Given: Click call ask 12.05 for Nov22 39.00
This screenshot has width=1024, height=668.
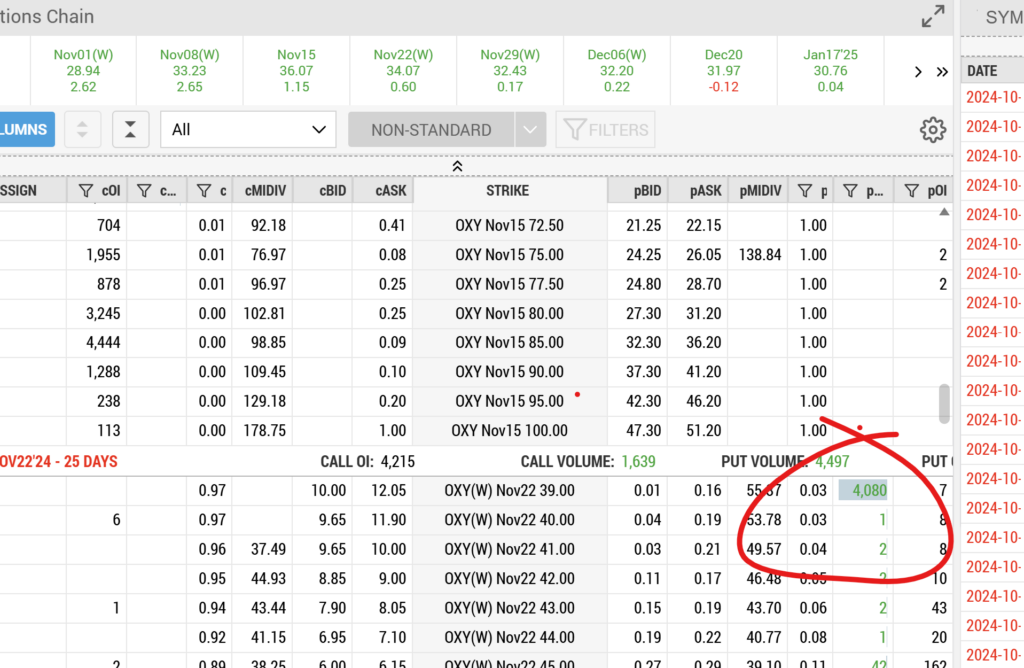Looking at the screenshot, I should (x=389, y=490).
